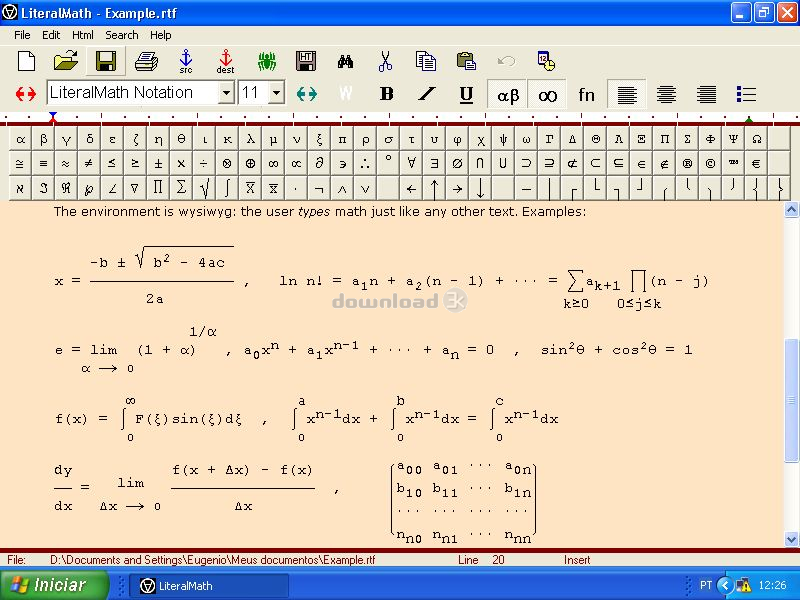Insert the integral symbol
The height and width of the screenshot is (600, 800).
pyautogui.click(x=228, y=188)
